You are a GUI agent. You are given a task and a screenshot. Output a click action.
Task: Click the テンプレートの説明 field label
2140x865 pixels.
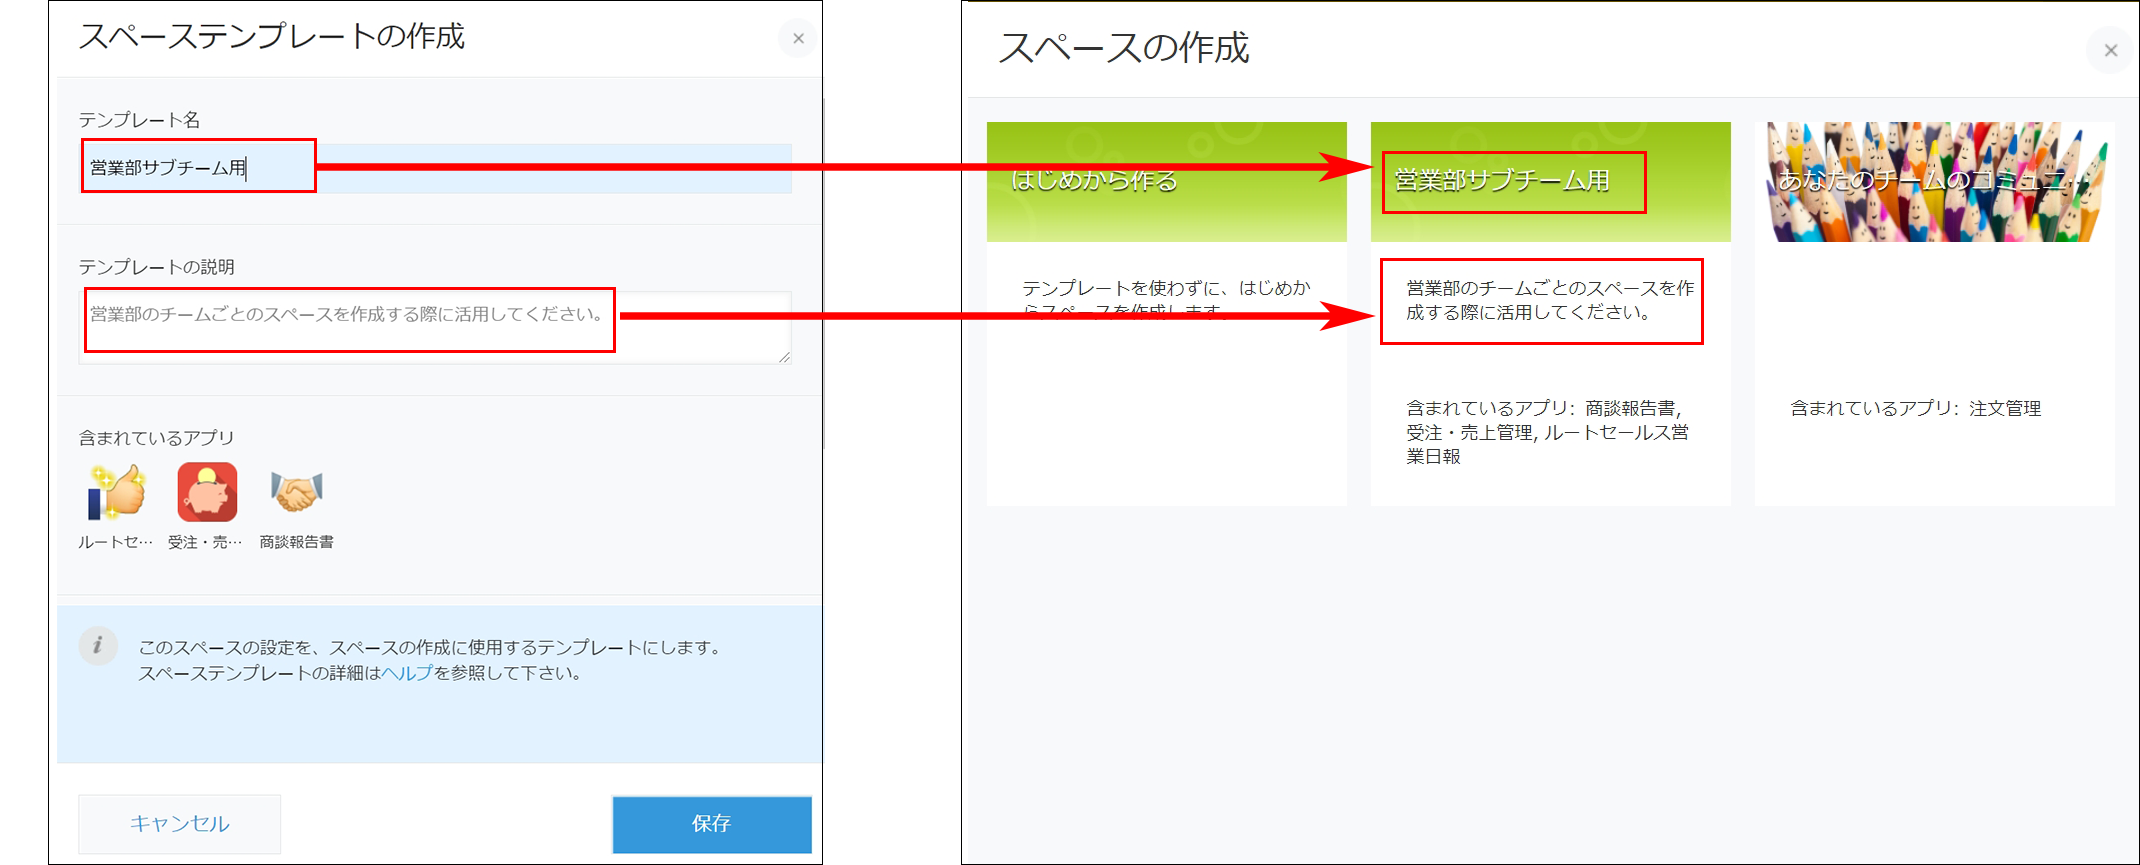point(157,267)
